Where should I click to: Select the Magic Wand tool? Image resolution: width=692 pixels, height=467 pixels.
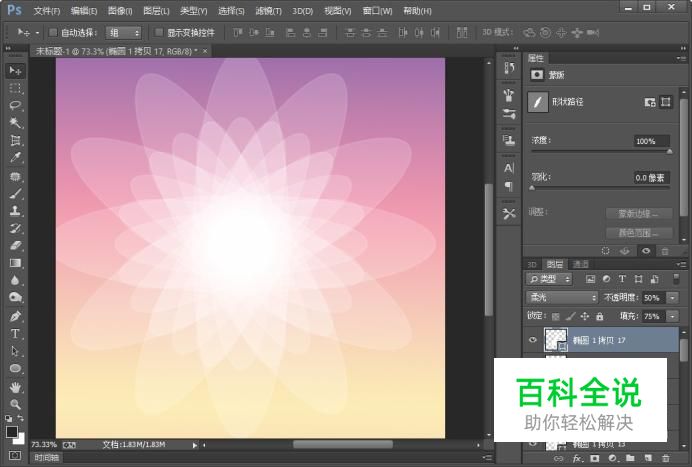pos(15,123)
